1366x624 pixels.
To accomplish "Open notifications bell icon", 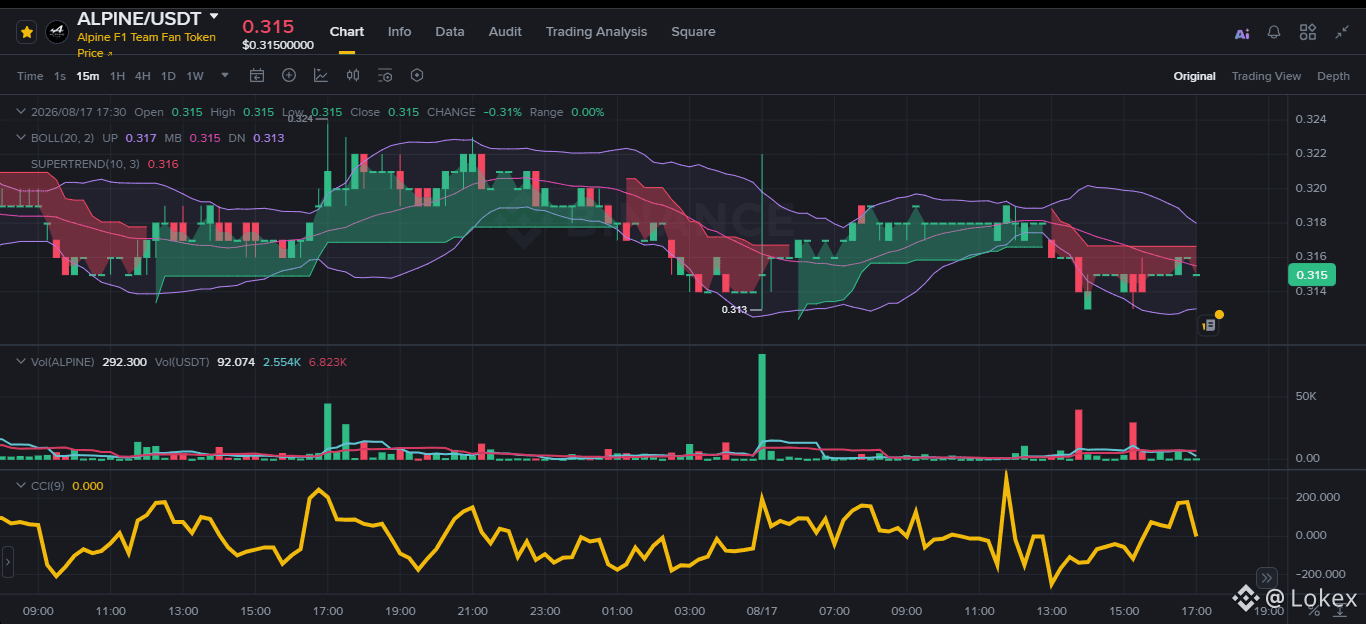I will tap(1274, 32).
